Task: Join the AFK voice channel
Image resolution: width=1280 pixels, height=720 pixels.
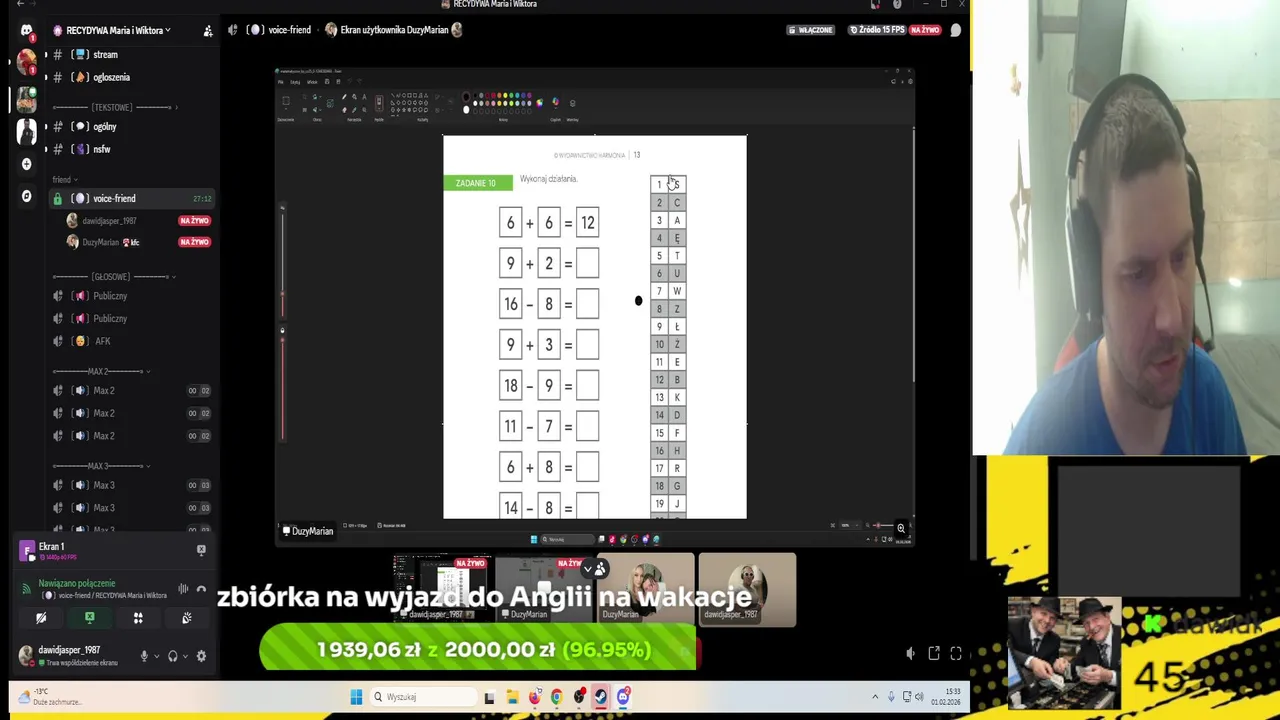Action: (x=102, y=341)
